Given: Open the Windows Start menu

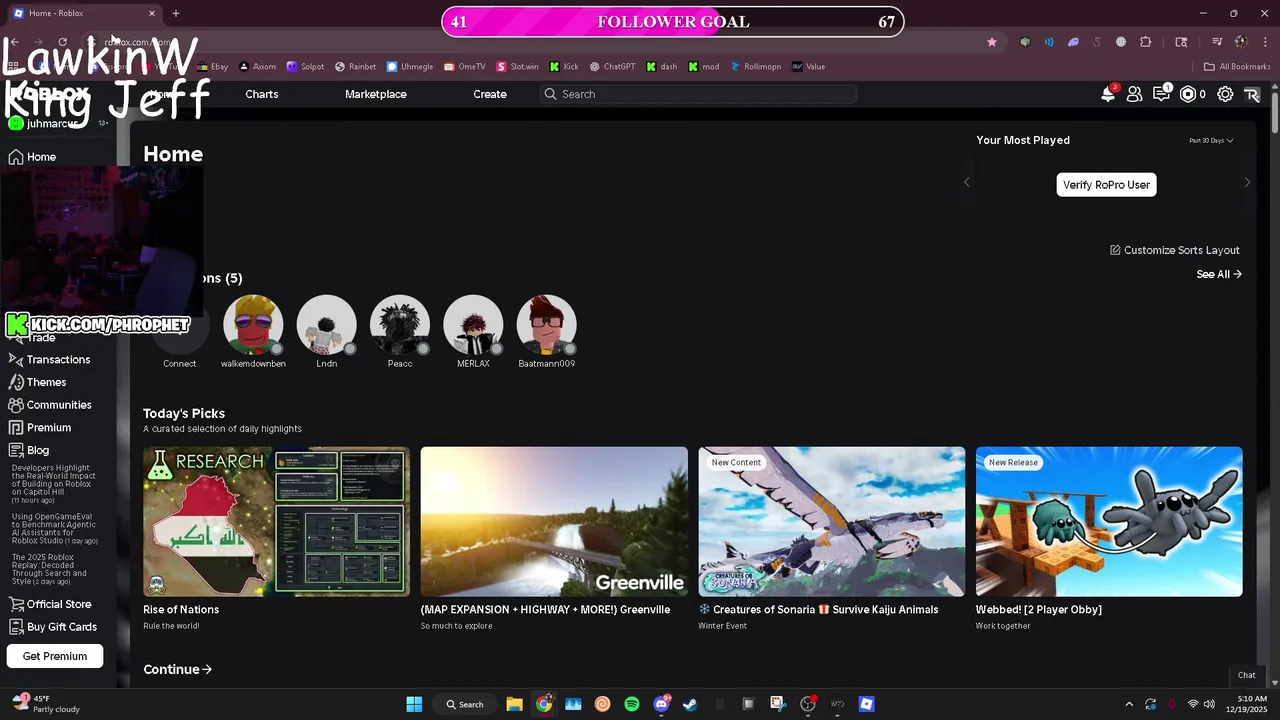Looking at the screenshot, I should coord(414,704).
